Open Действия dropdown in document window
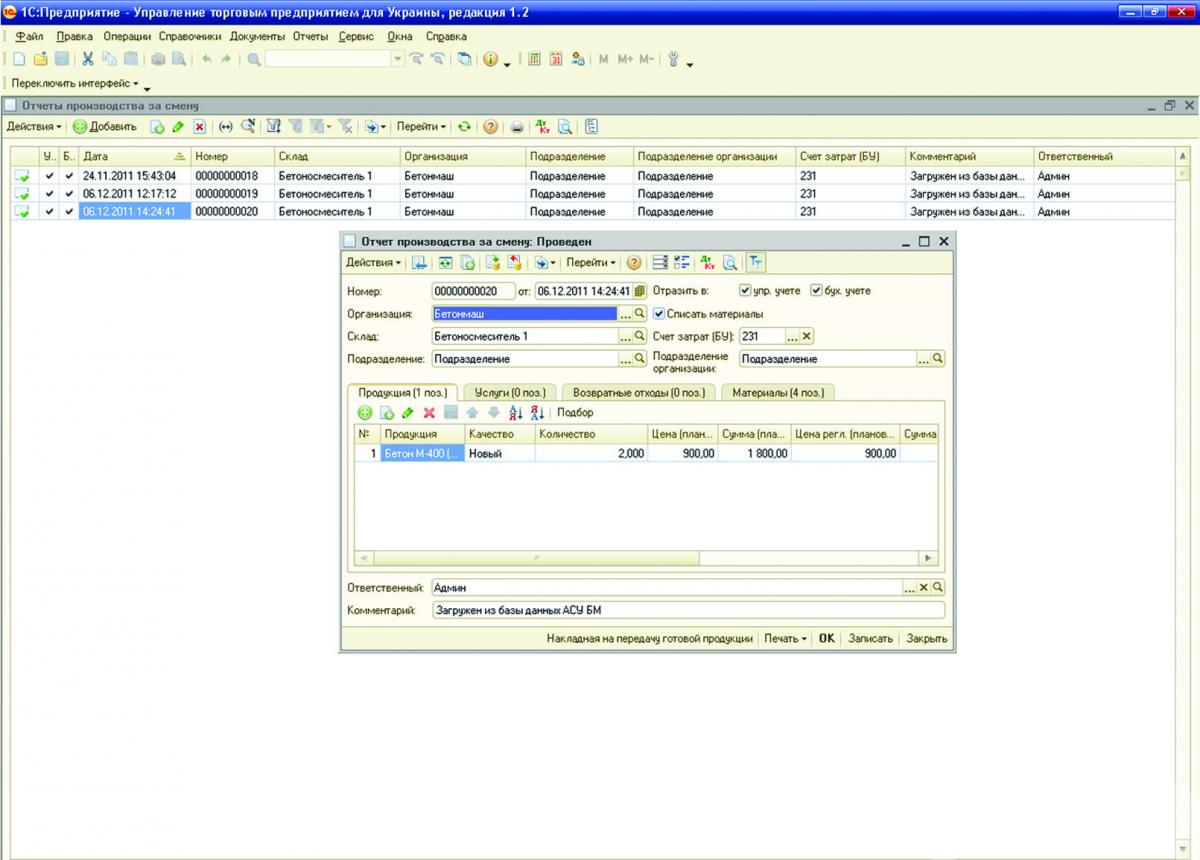 [373, 263]
